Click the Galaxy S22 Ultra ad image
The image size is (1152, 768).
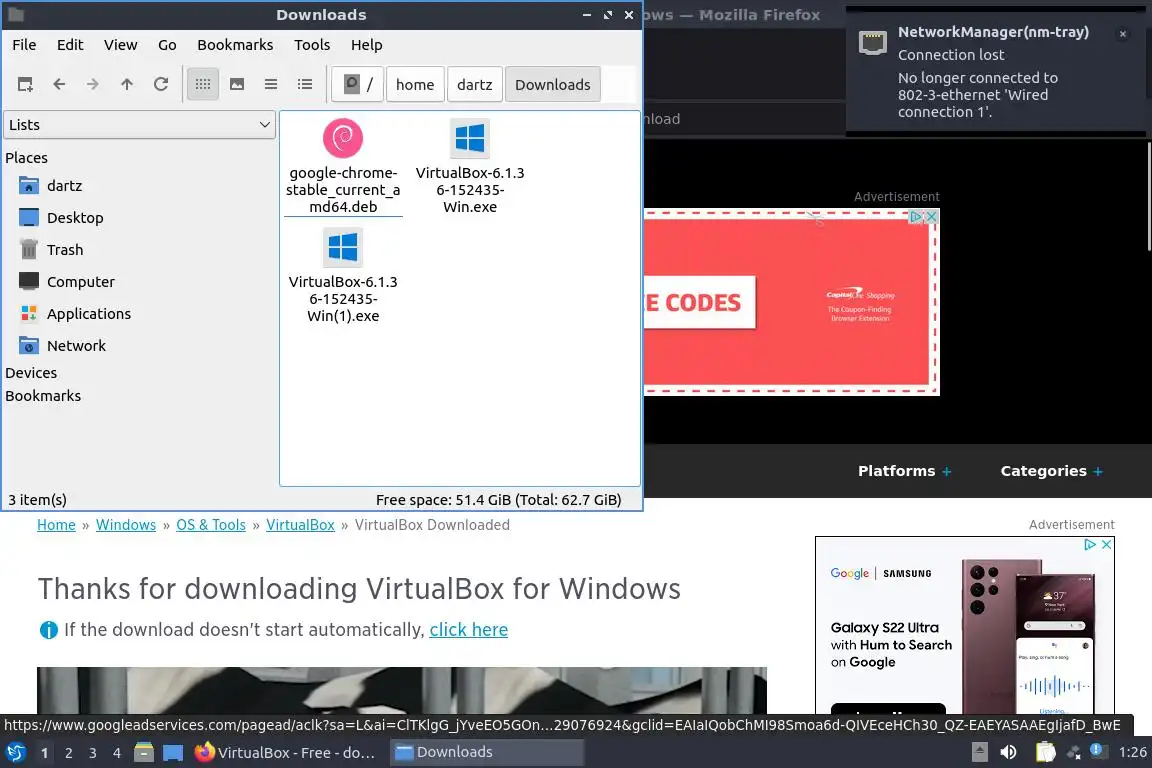coord(1029,636)
